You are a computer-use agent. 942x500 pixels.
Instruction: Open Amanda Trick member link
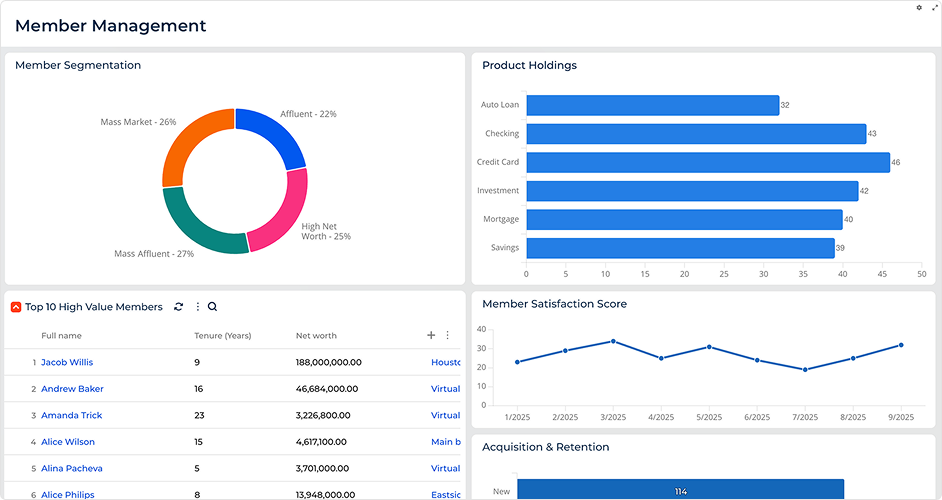pos(71,415)
